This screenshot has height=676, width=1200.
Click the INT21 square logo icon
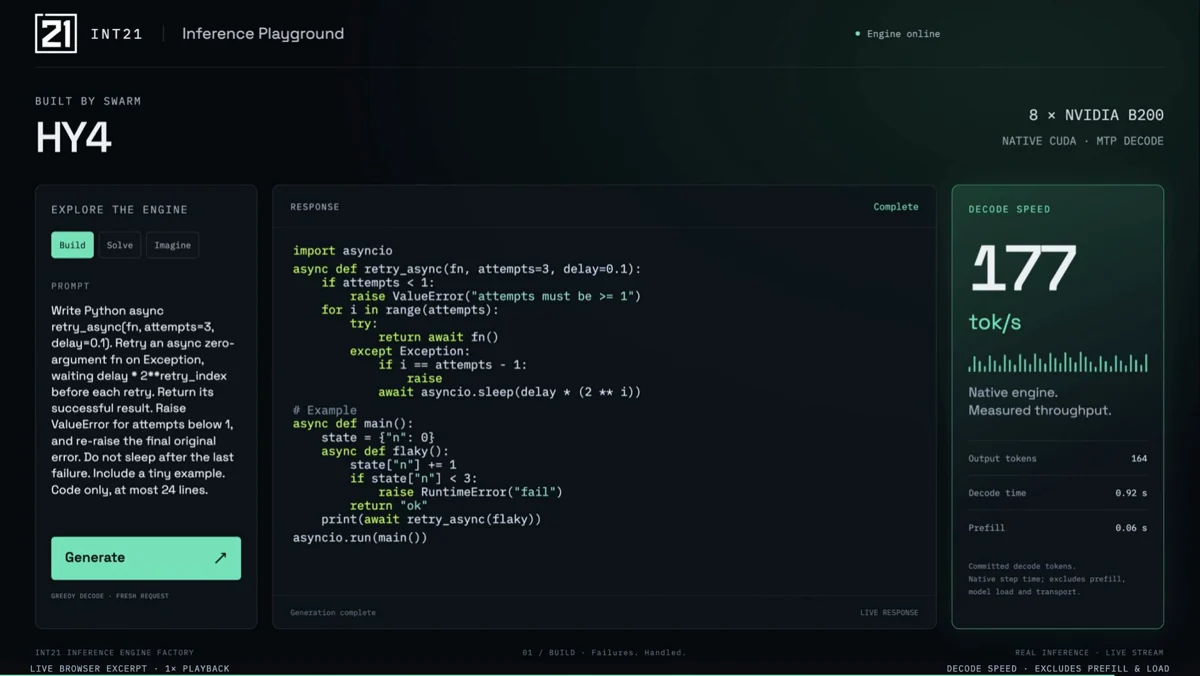click(56, 33)
